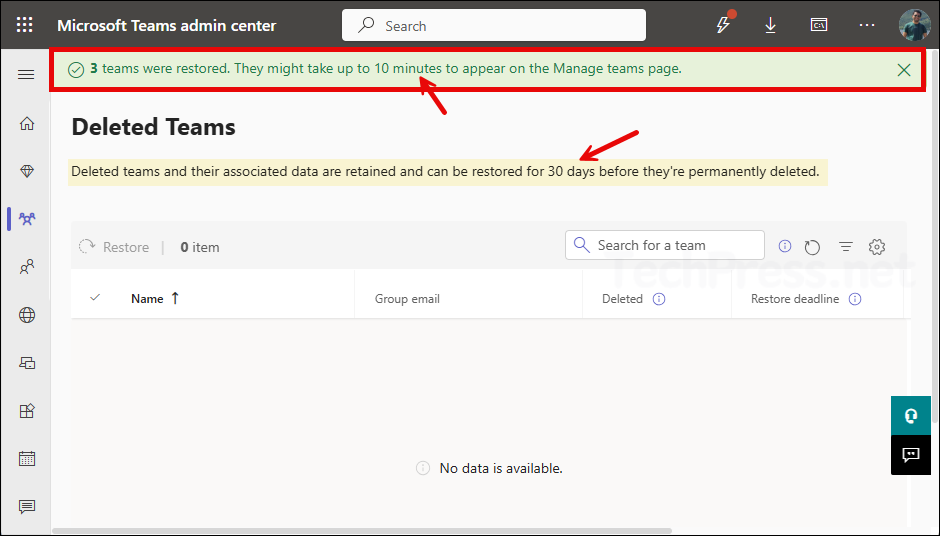
Task: Click the 'No data is available.' message
Action: point(501,468)
